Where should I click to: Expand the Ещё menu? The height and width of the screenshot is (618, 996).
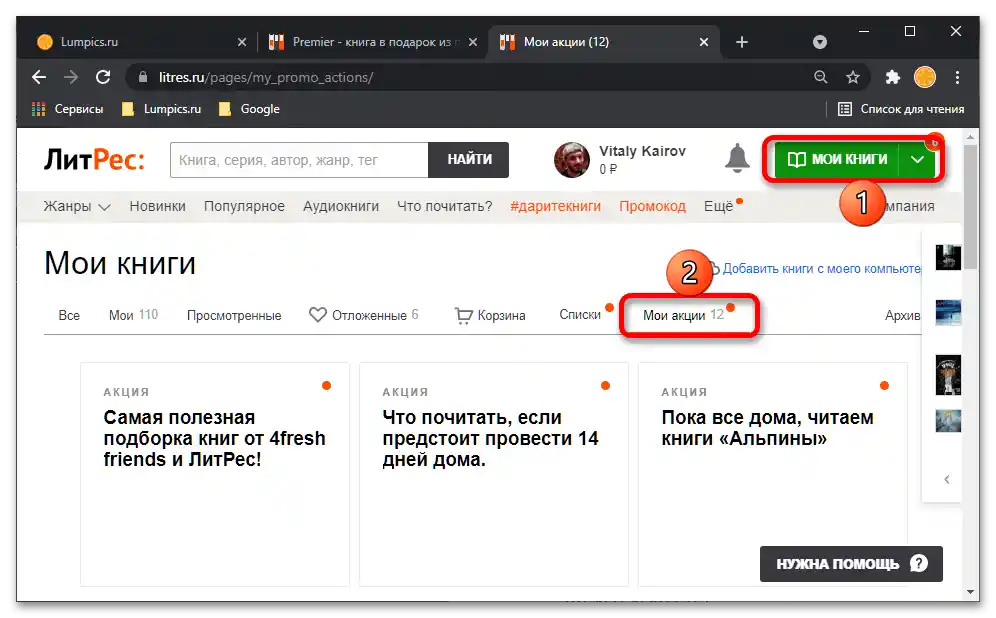[x=718, y=206]
